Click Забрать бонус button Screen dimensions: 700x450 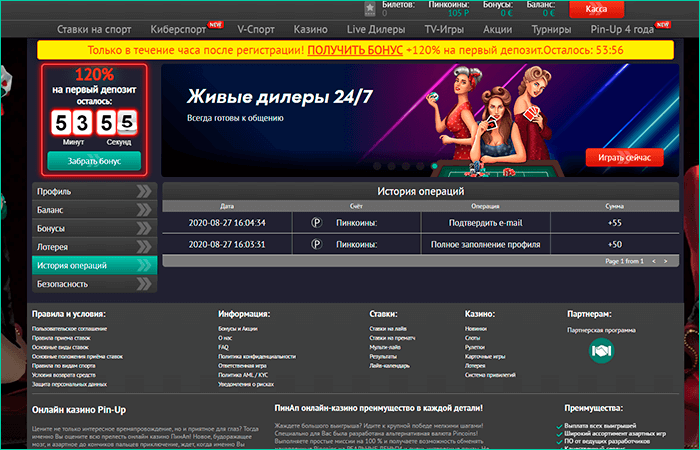coord(94,161)
